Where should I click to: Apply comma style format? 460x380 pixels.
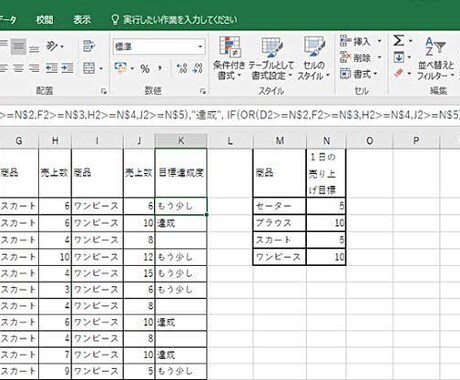click(x=160, y=69)
